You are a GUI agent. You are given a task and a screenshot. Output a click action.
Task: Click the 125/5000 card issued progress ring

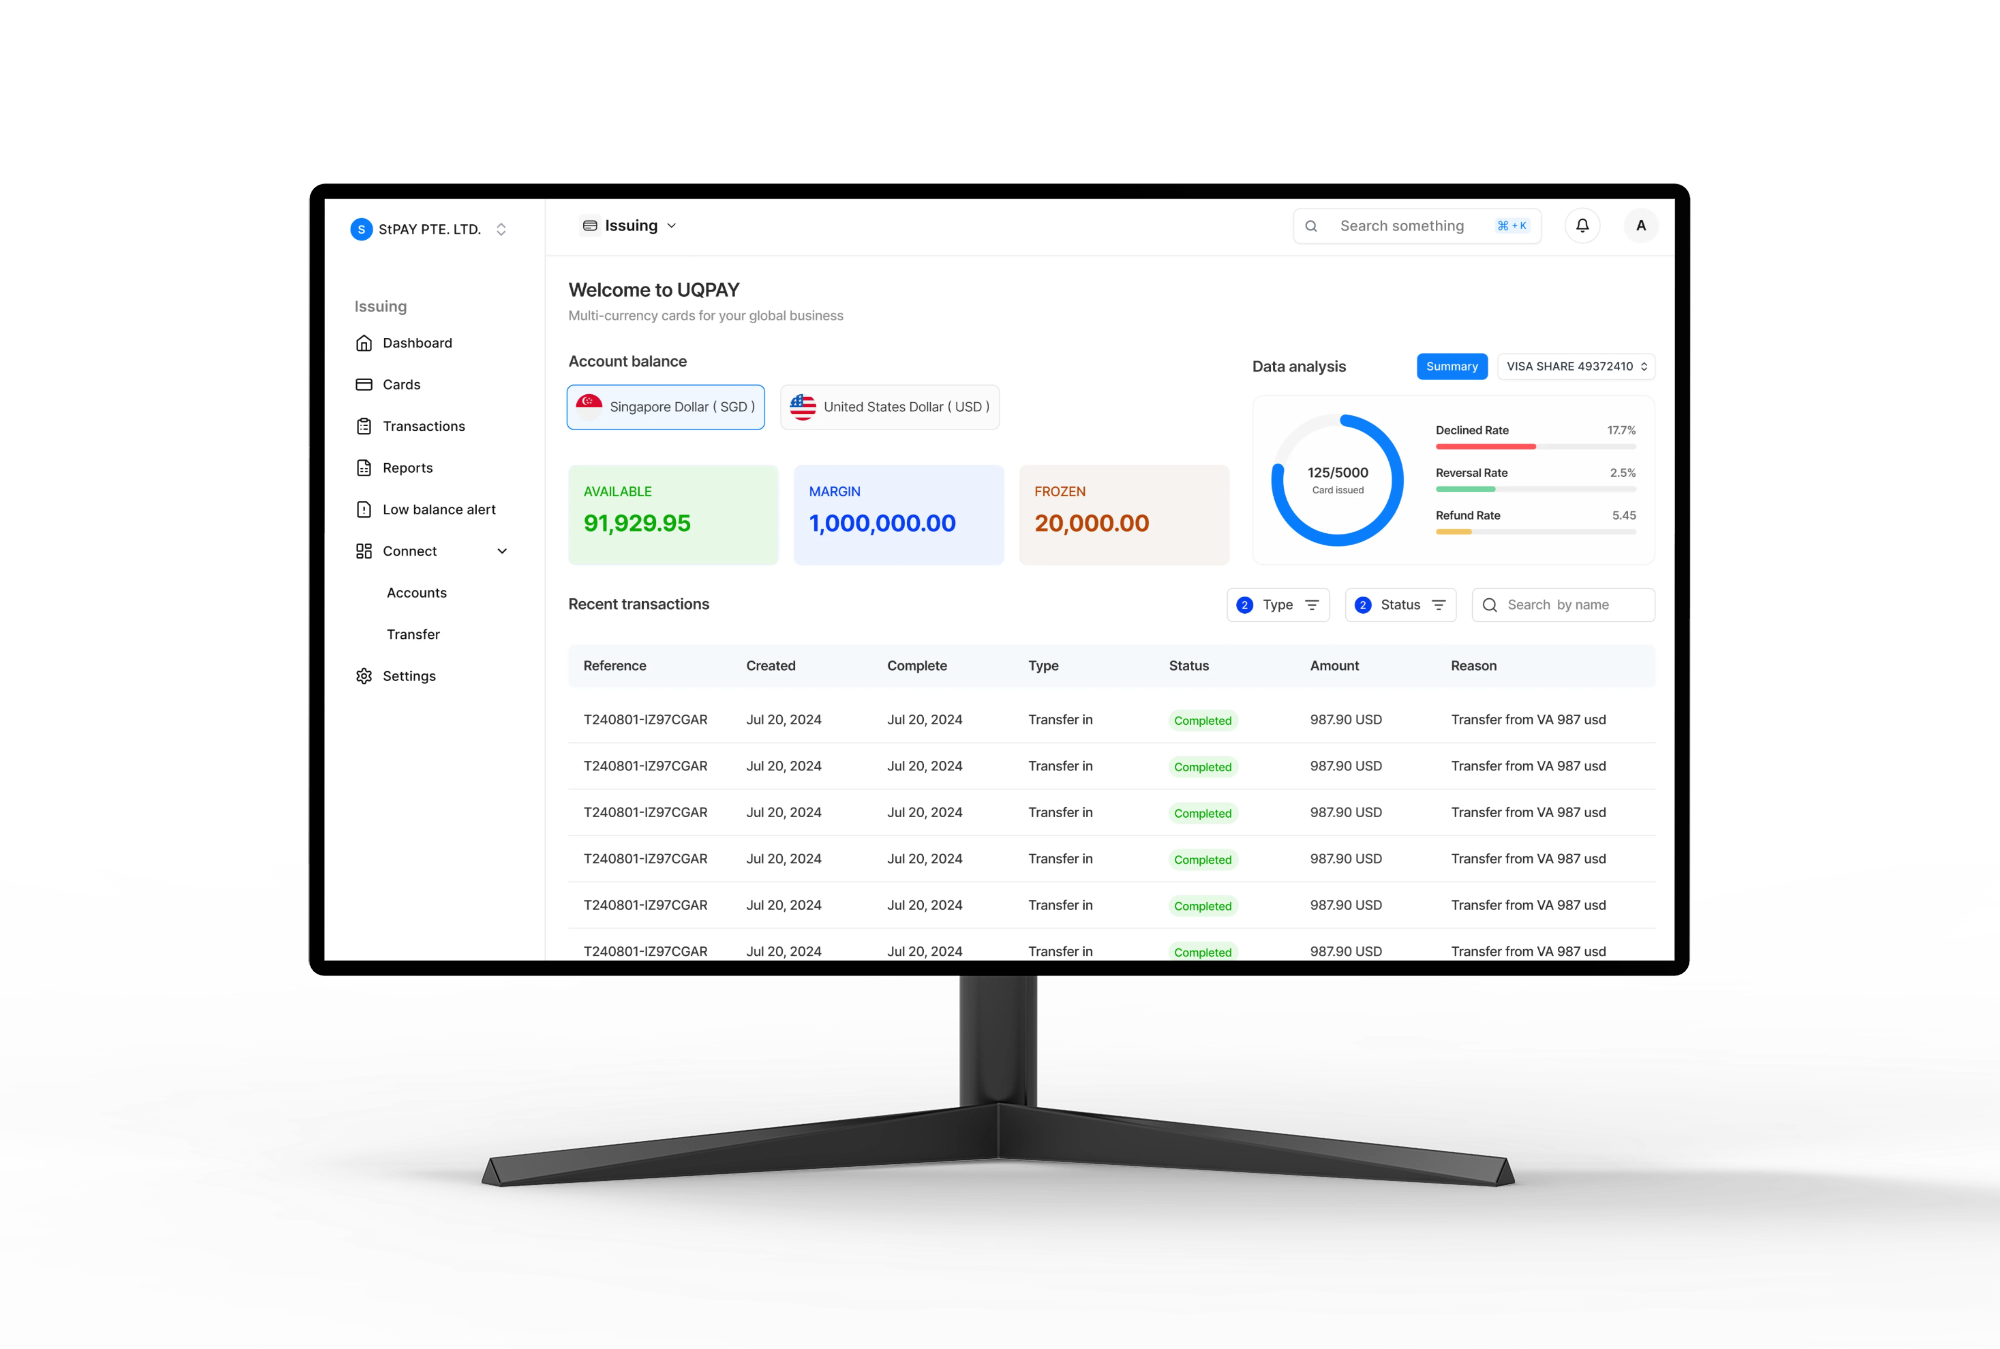(1338, 480)
